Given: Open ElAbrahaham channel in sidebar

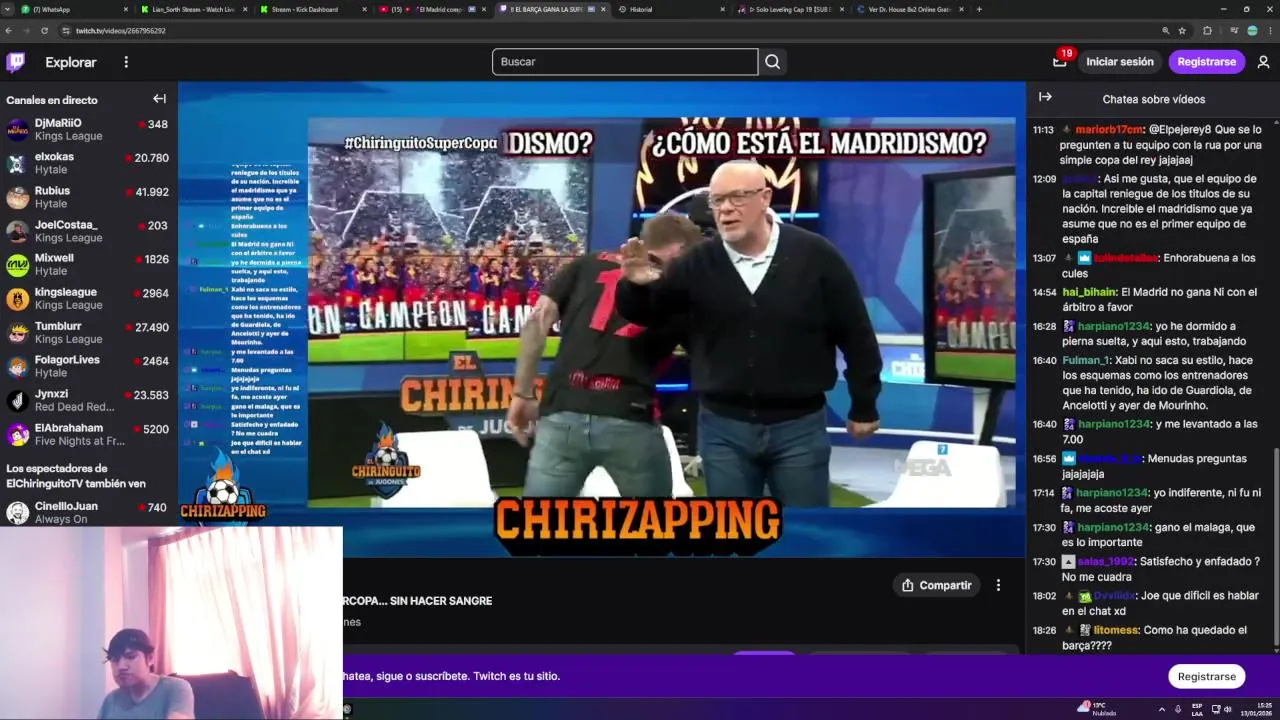Looking at the screenshot, I should coord(88,434).
